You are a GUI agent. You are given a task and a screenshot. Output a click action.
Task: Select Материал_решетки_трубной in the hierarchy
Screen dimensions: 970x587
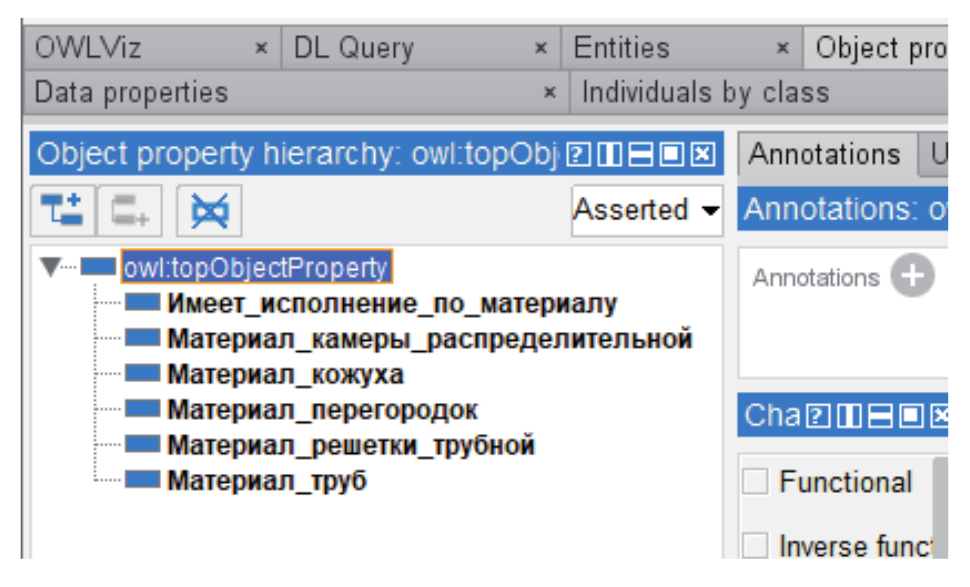pos(350,445)
